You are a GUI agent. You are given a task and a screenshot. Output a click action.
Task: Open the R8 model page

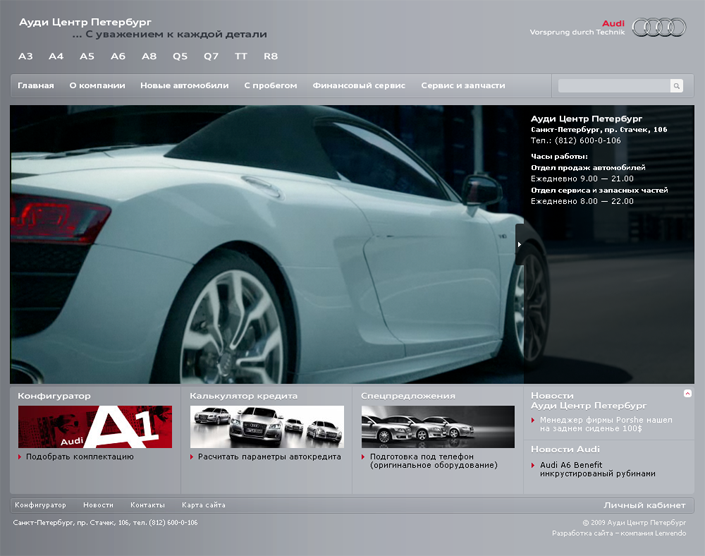point(271,56)
